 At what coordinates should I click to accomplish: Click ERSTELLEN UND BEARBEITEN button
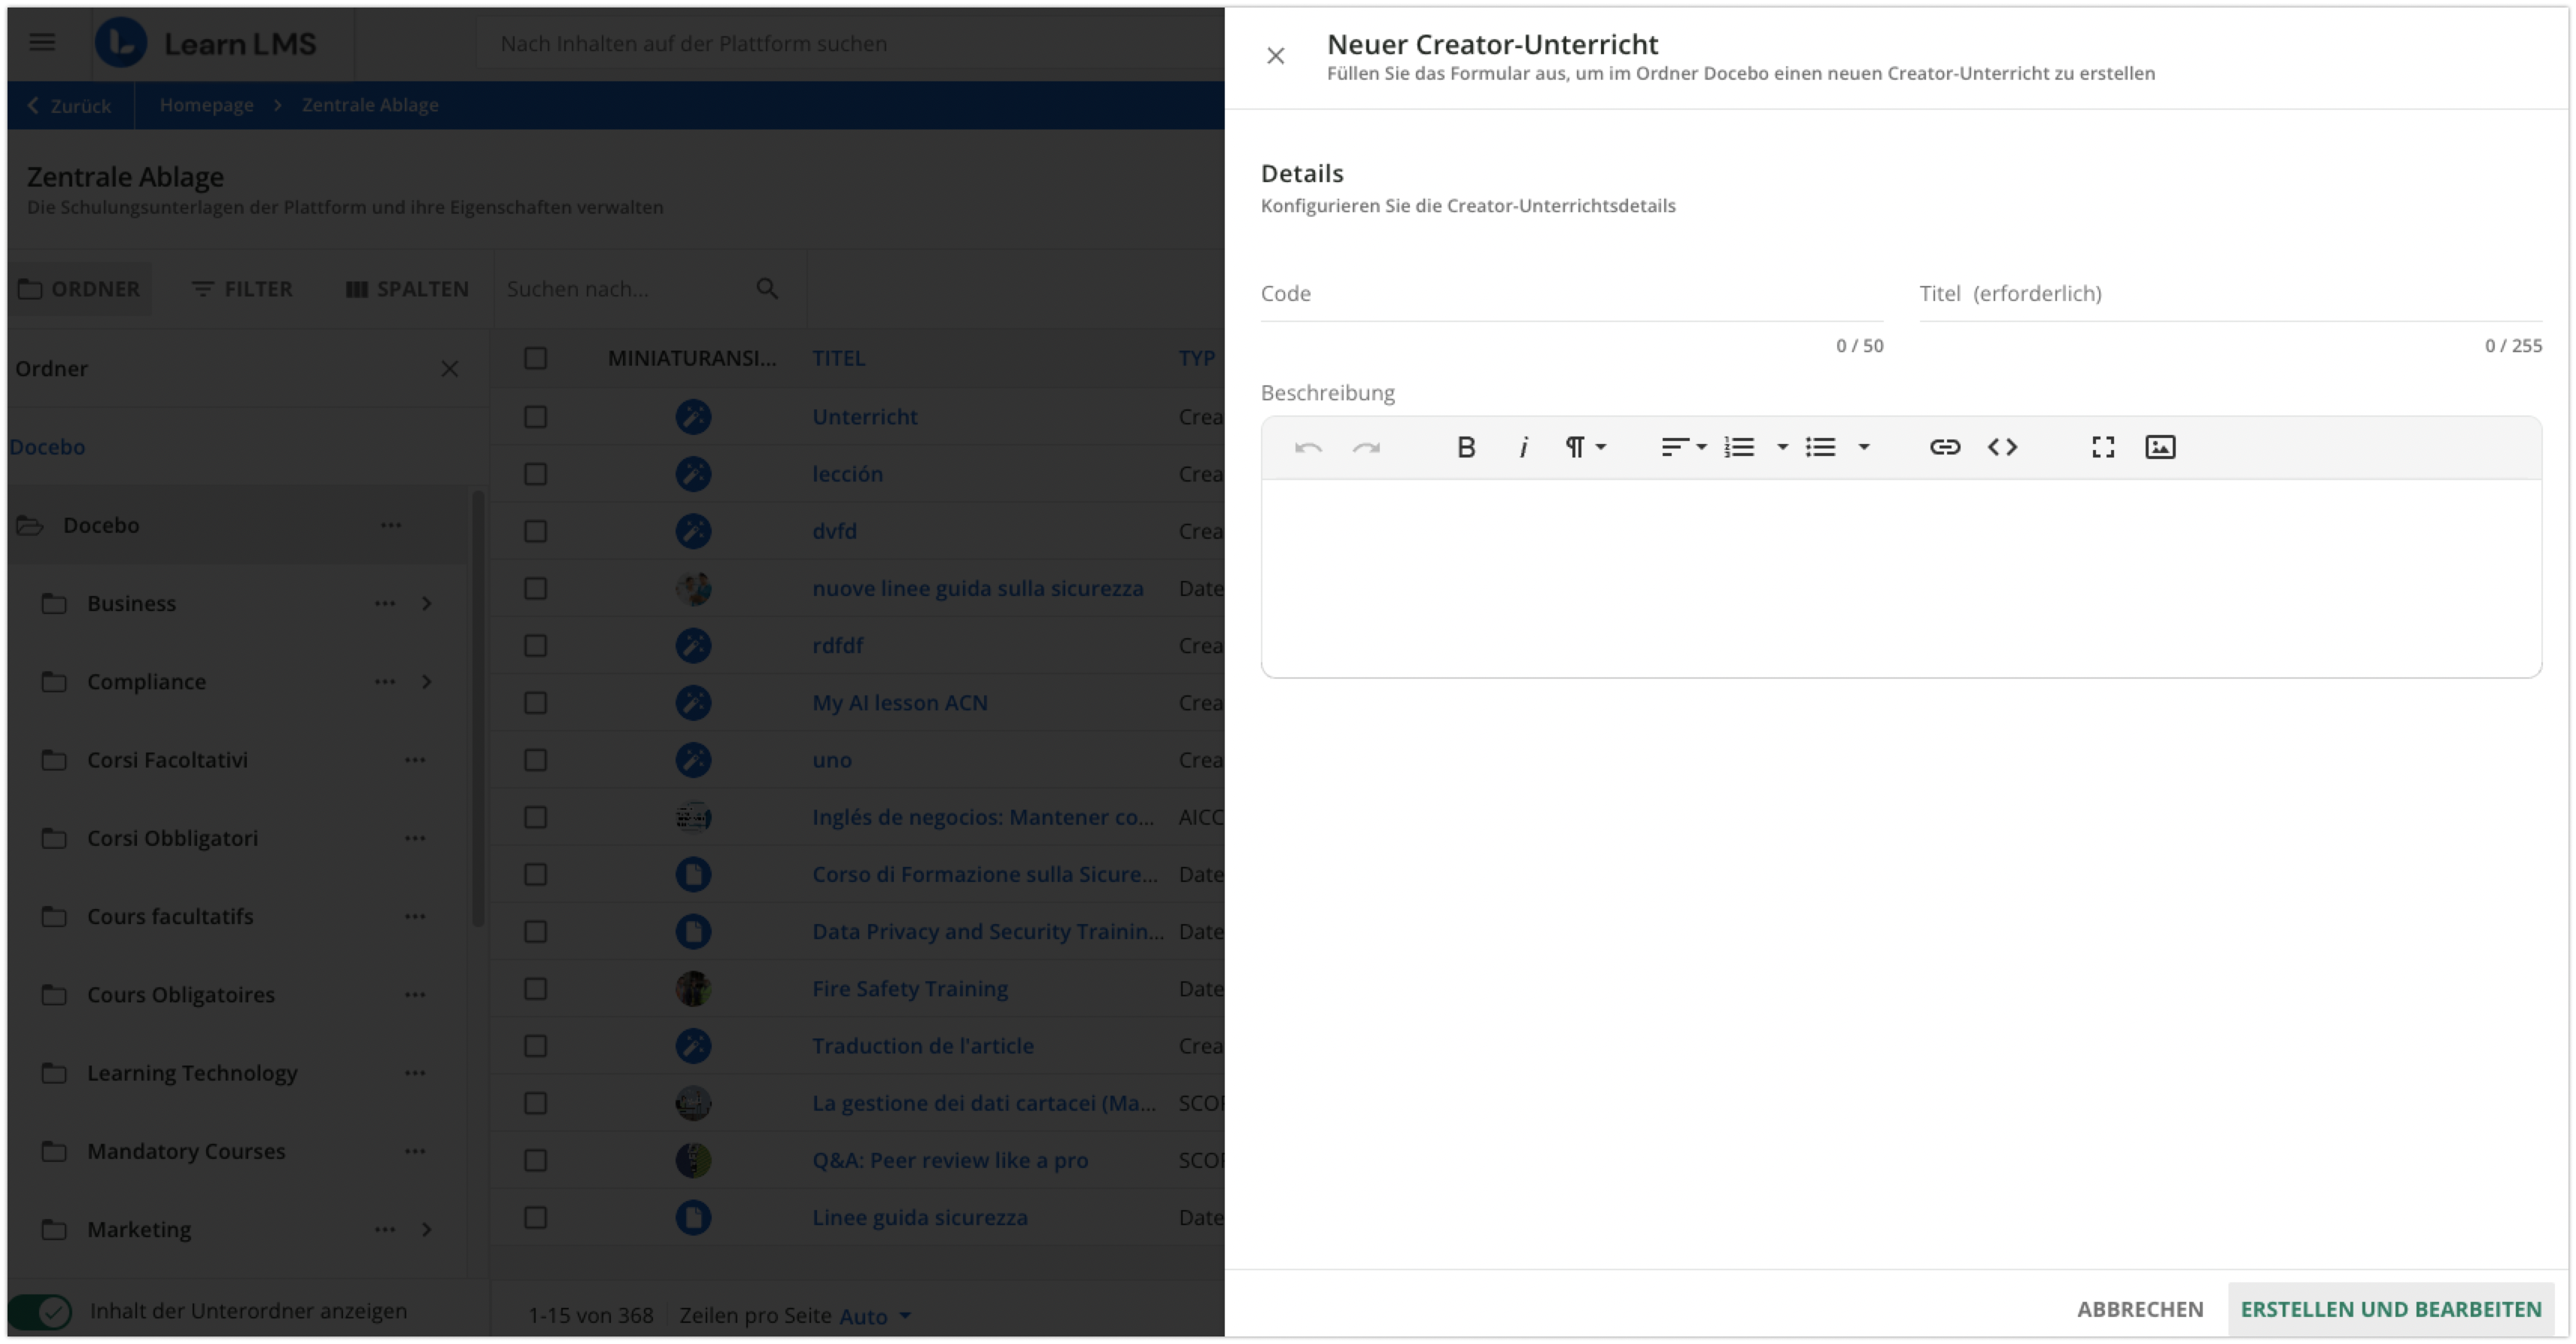[x=2391, y=1309]
